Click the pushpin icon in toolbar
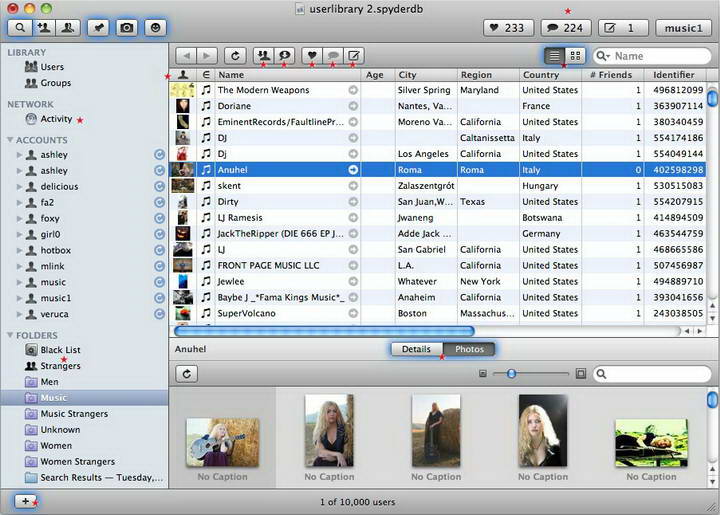Image resolution: width=720 pixels, height=515 pixels. [x=96, y=28]
